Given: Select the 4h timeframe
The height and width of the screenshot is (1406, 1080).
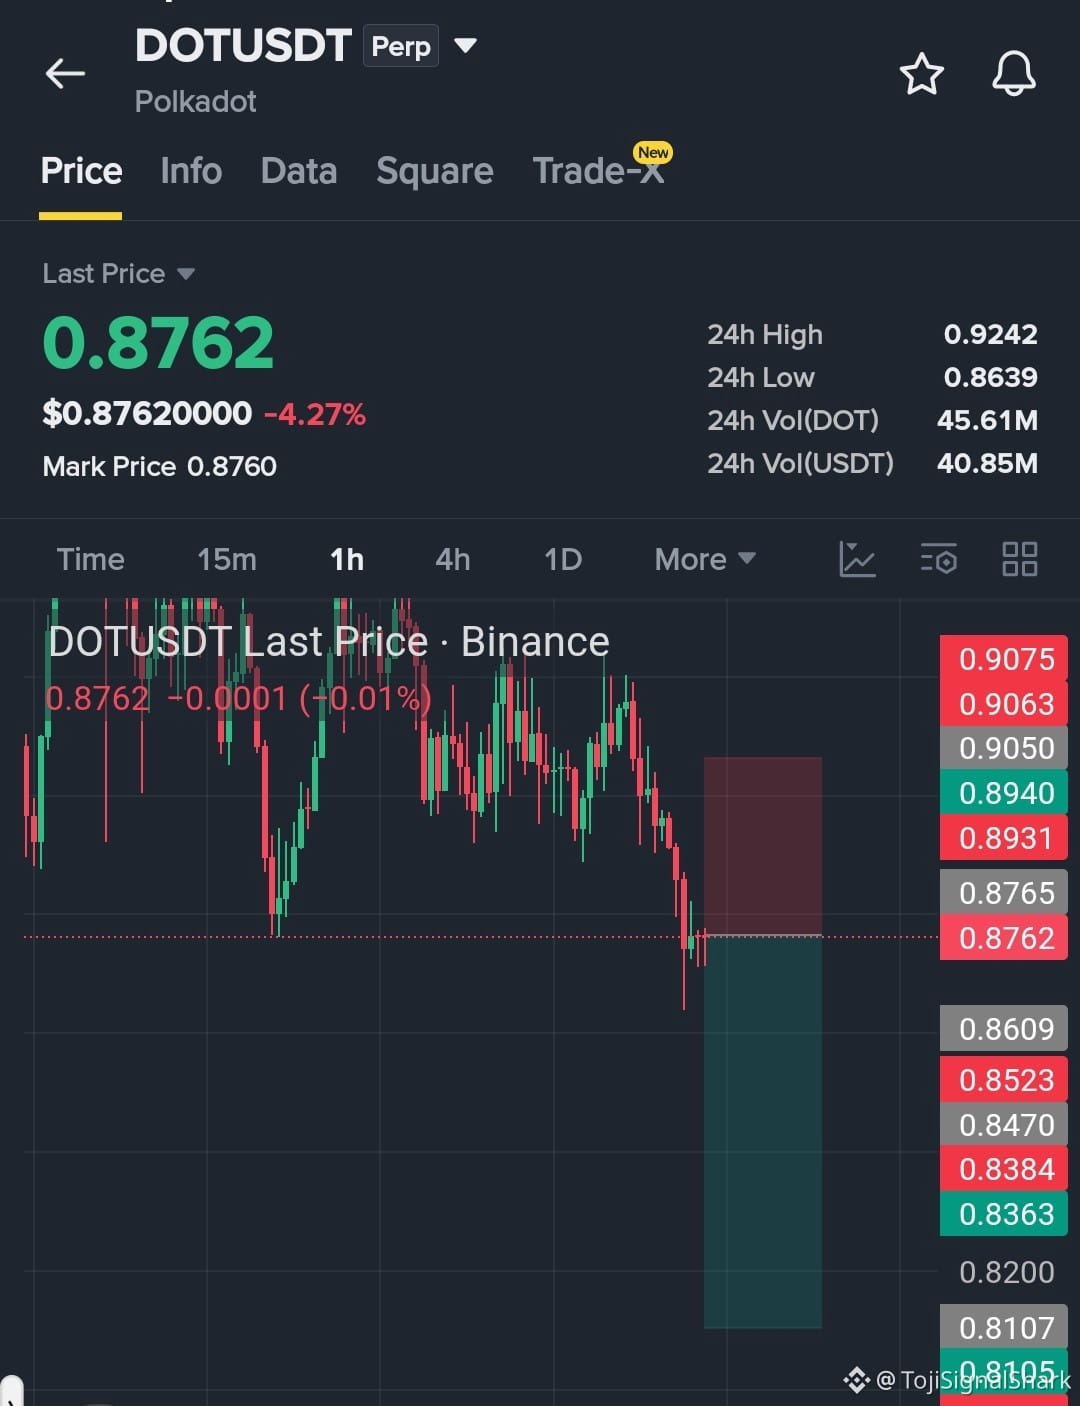Looking at the screenshot, I should click(452, 559).
